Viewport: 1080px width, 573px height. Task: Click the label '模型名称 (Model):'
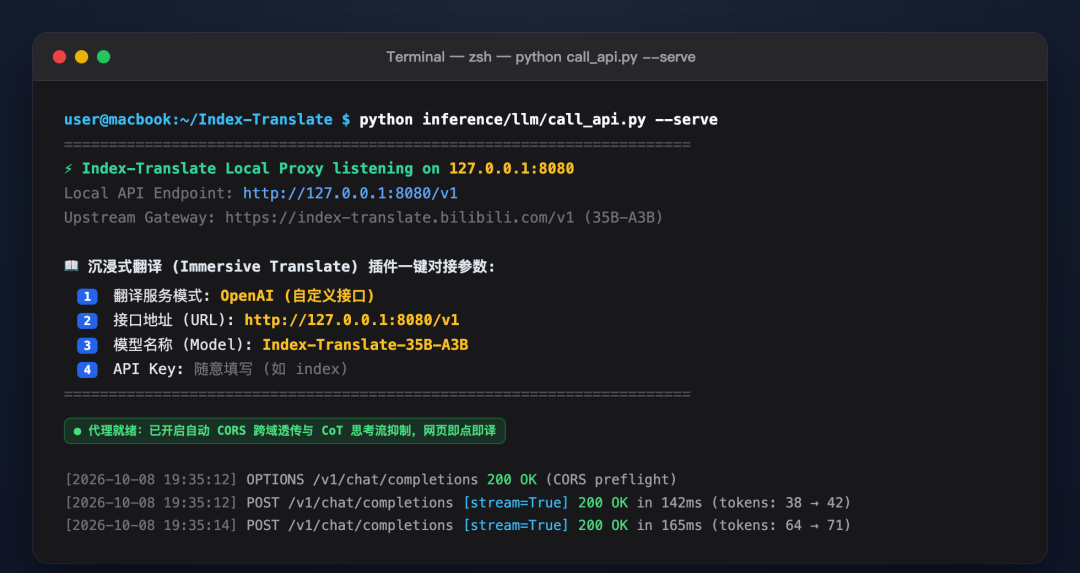point(183,345)
